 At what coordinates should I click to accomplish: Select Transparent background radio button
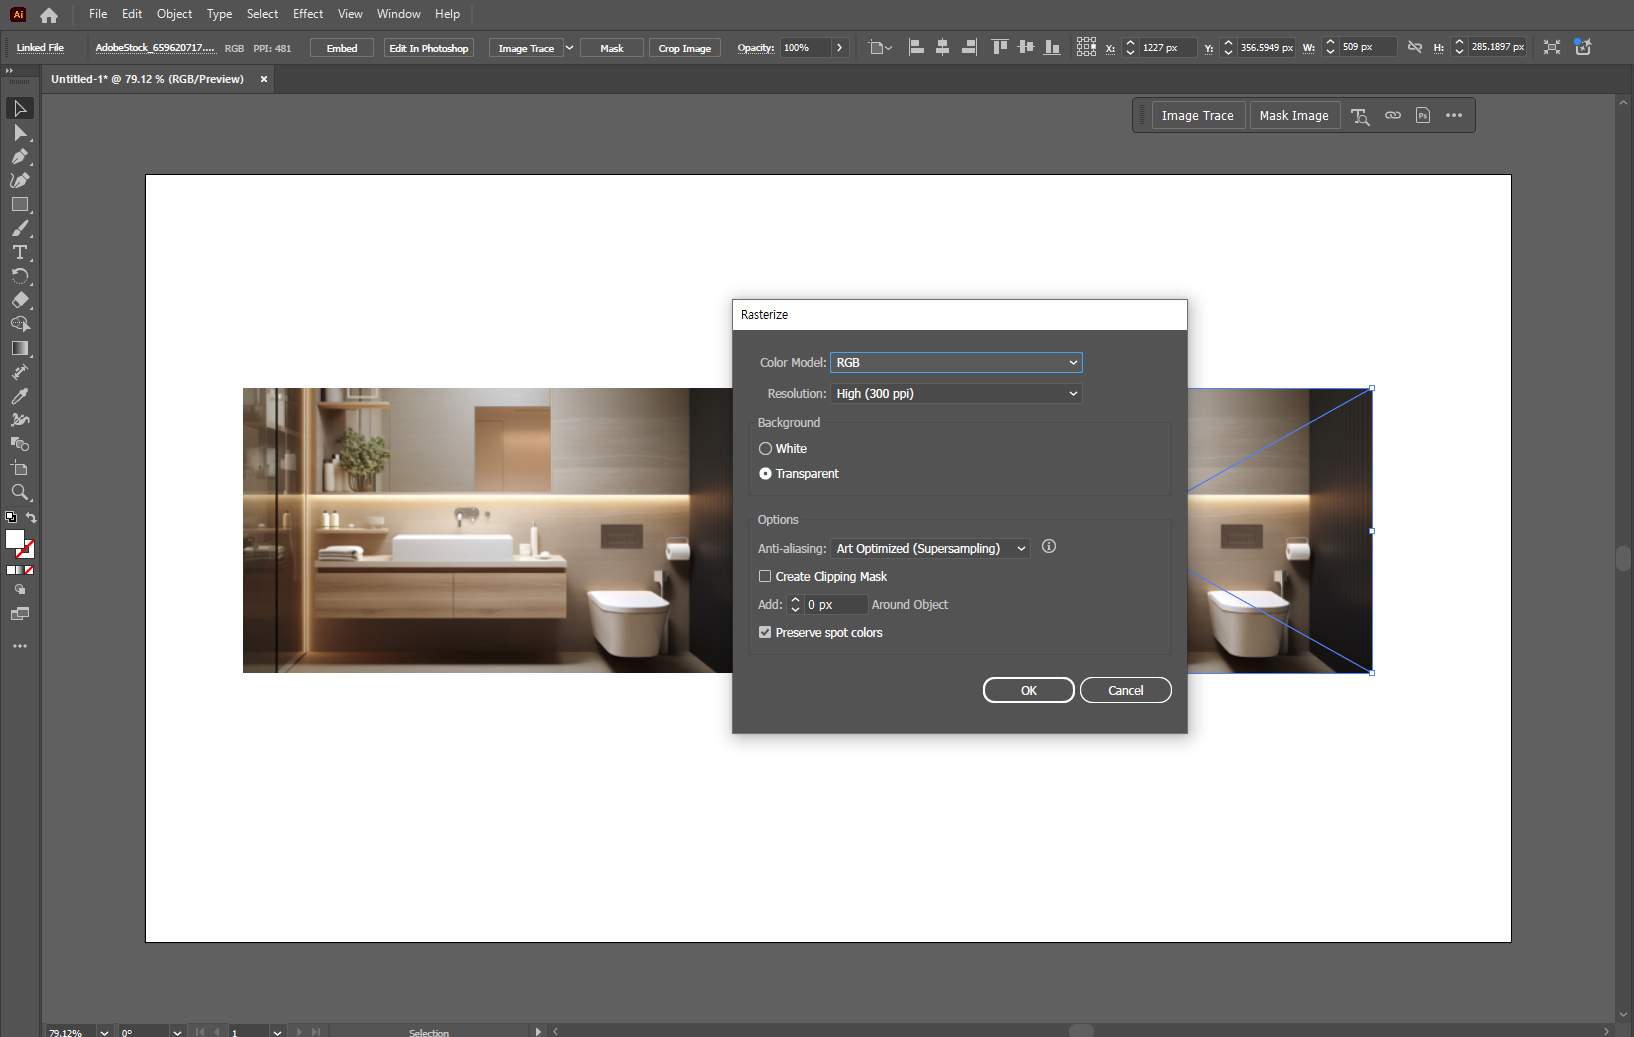[765, 474]
